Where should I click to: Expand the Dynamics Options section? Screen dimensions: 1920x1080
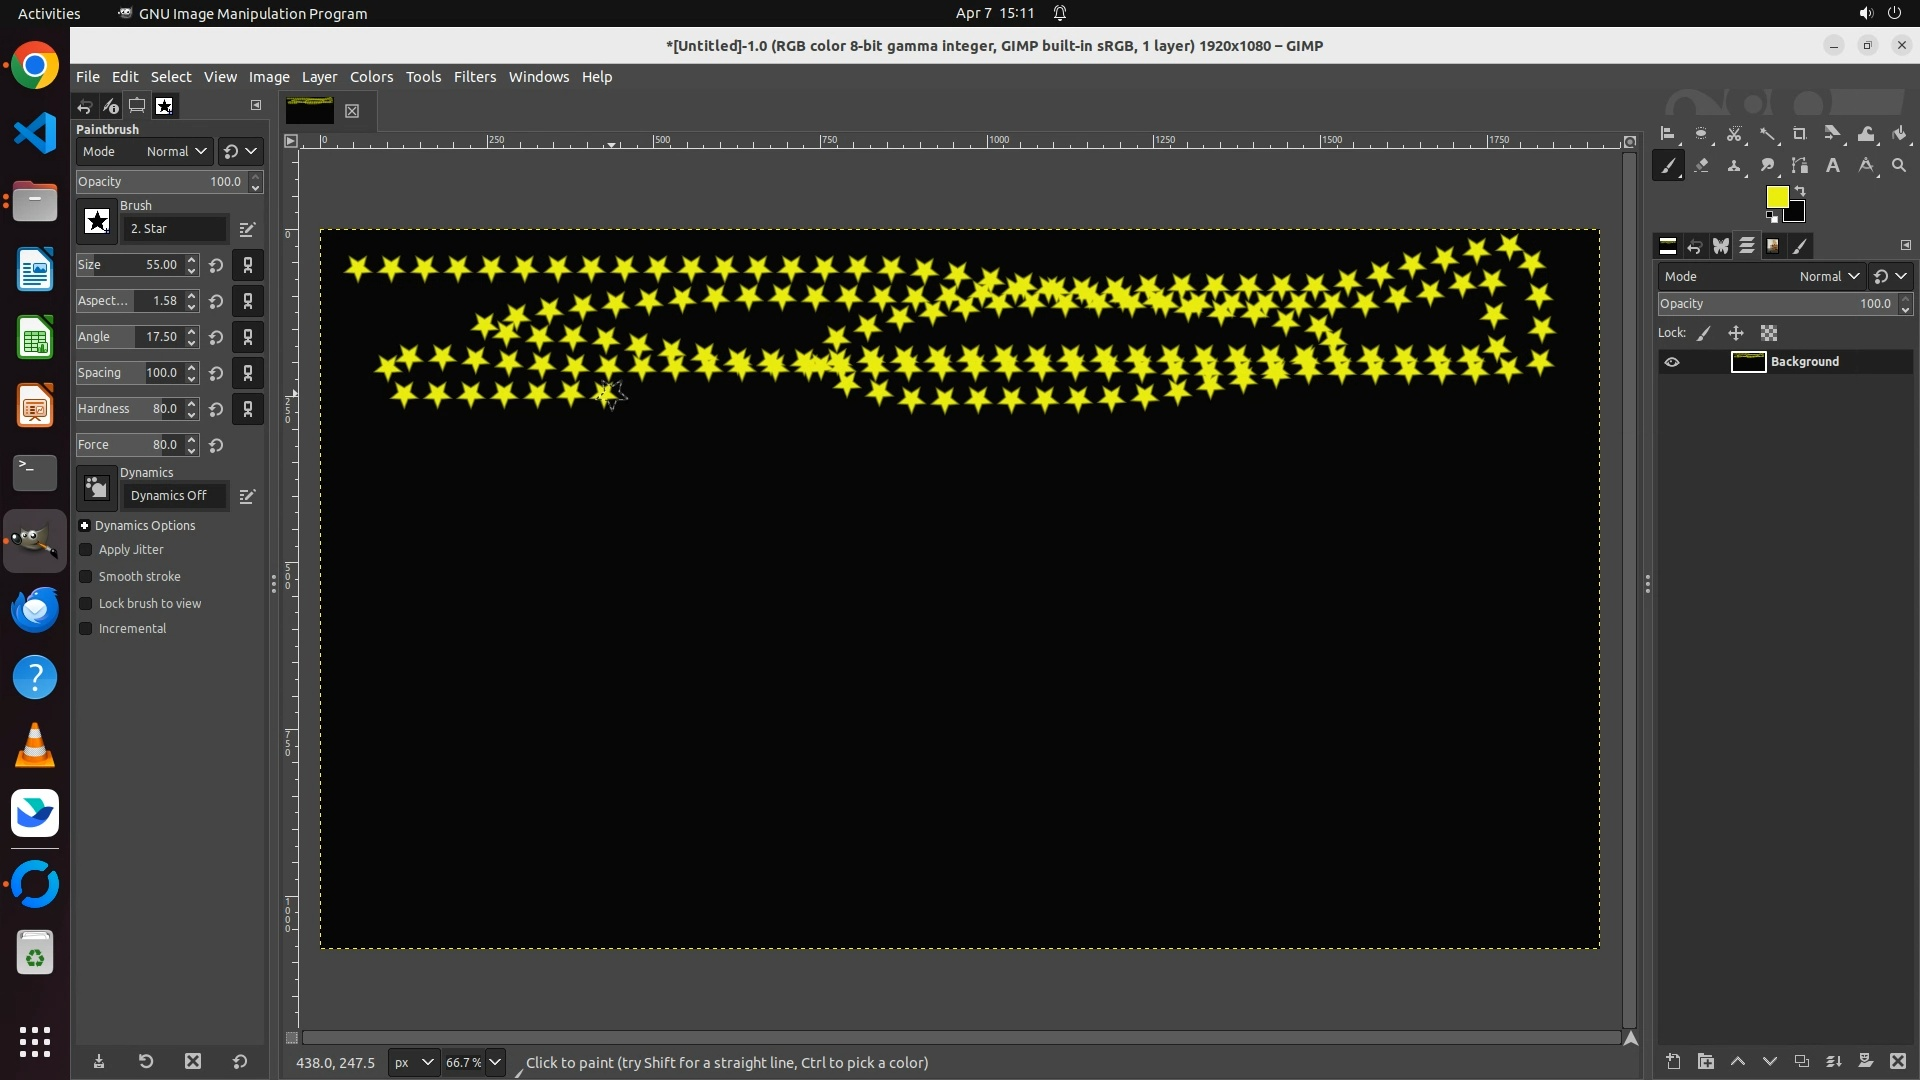pyautogui.click(x=85, y=526)
